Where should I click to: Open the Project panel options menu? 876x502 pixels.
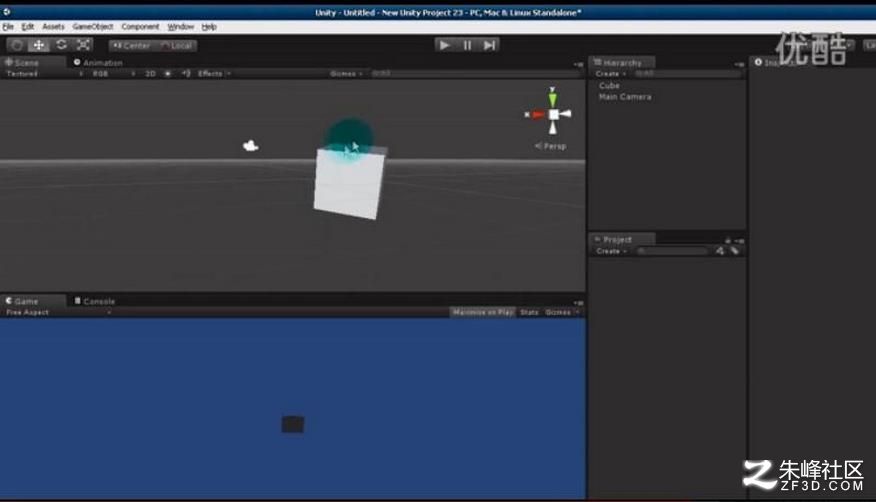[739, 241]
